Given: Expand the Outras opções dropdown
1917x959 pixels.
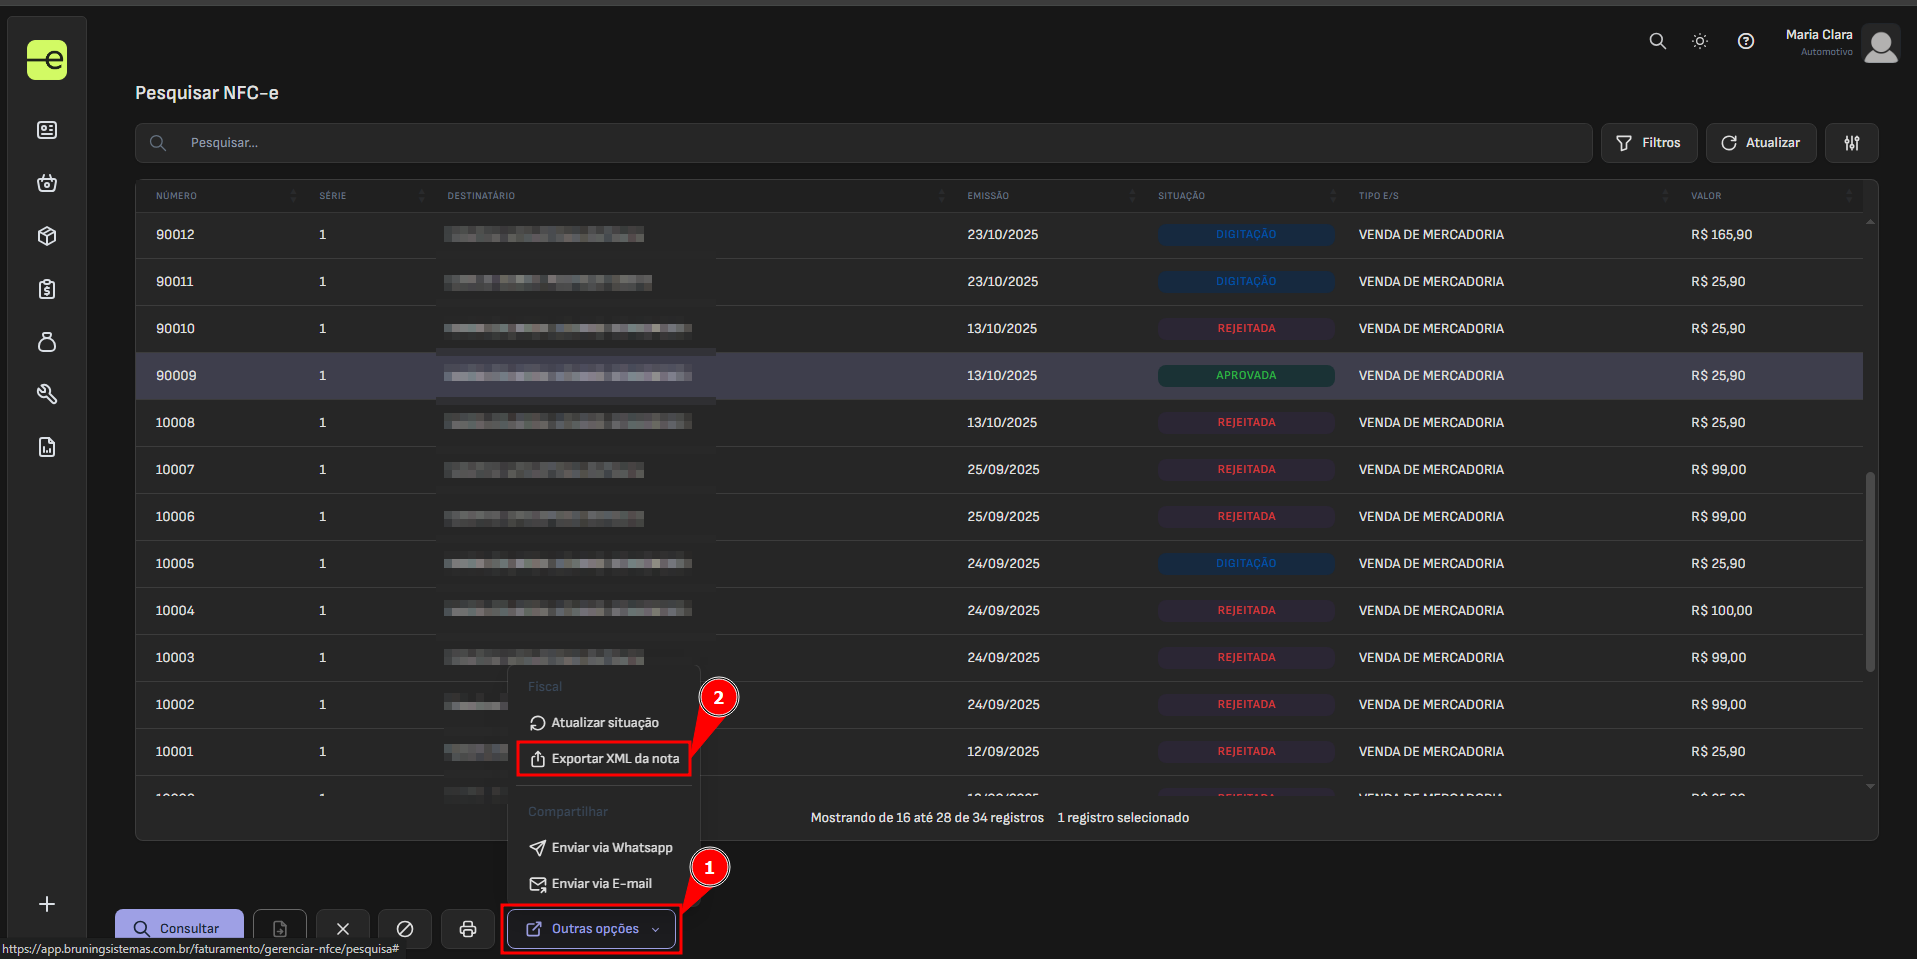Looking at the screenshot, I should (592, 929).
